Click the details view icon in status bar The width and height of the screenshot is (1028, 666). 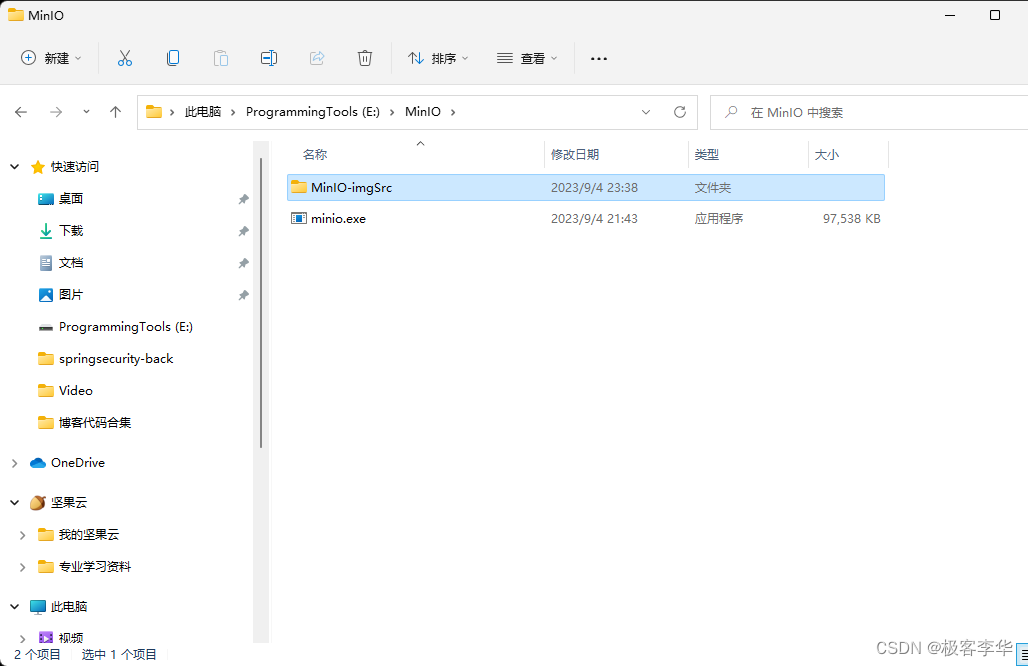pos(1023,654)
